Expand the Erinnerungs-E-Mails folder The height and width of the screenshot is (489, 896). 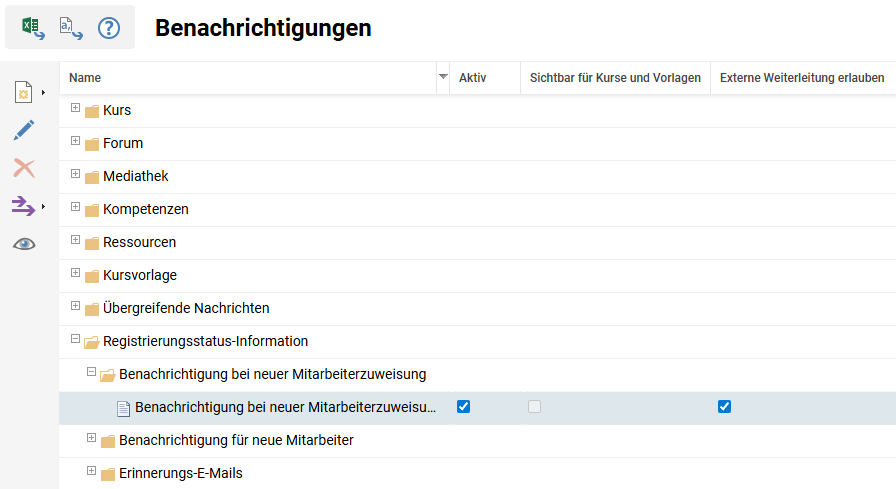tap(91, 471)
